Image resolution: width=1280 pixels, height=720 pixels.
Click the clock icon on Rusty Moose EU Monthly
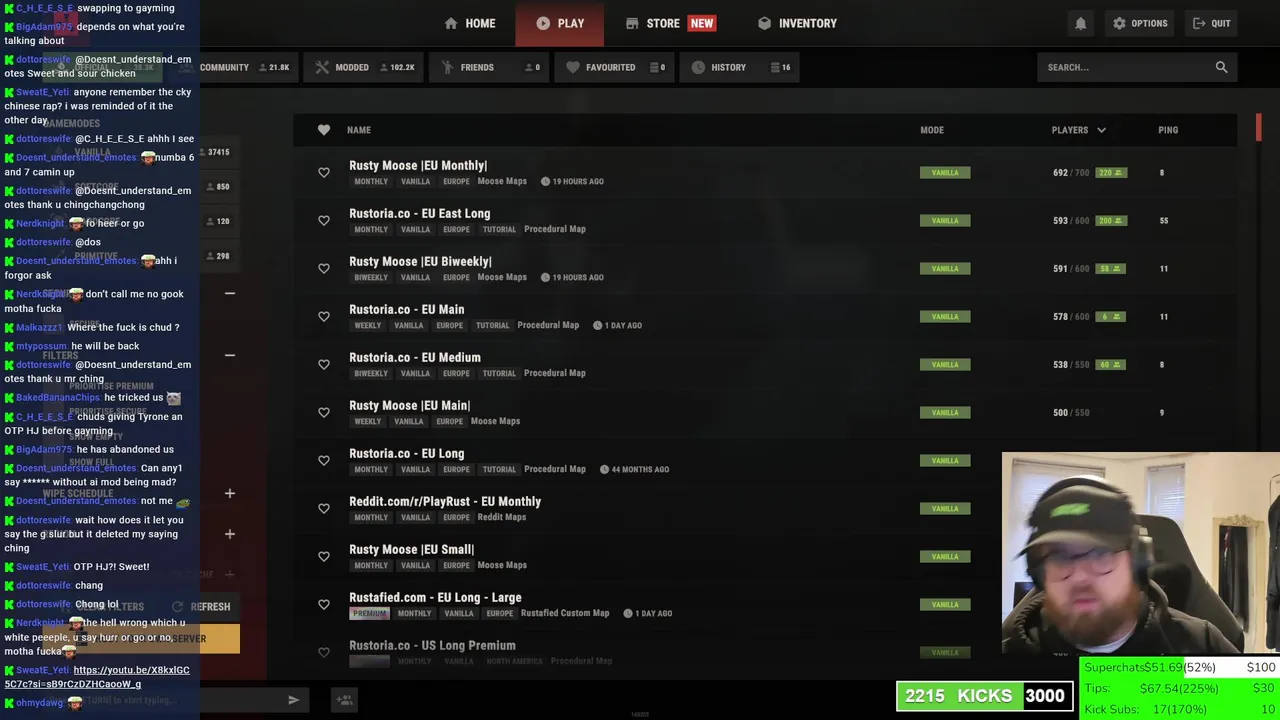pos(545,181)
